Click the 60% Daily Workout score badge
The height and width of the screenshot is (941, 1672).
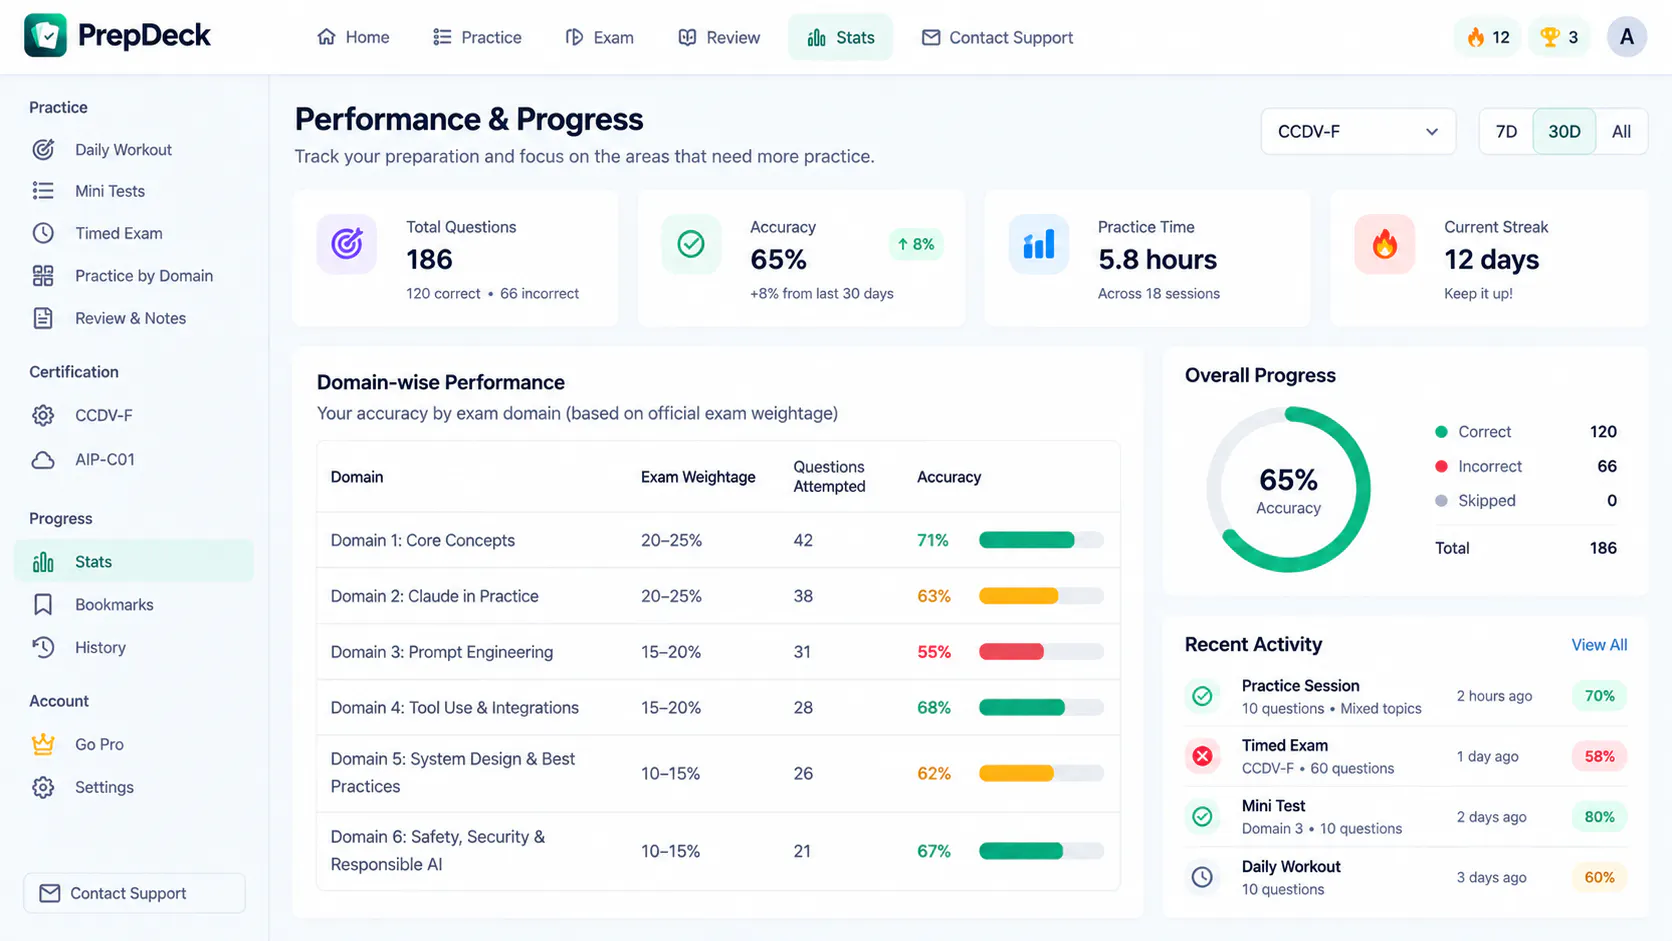pos(1599,877)
